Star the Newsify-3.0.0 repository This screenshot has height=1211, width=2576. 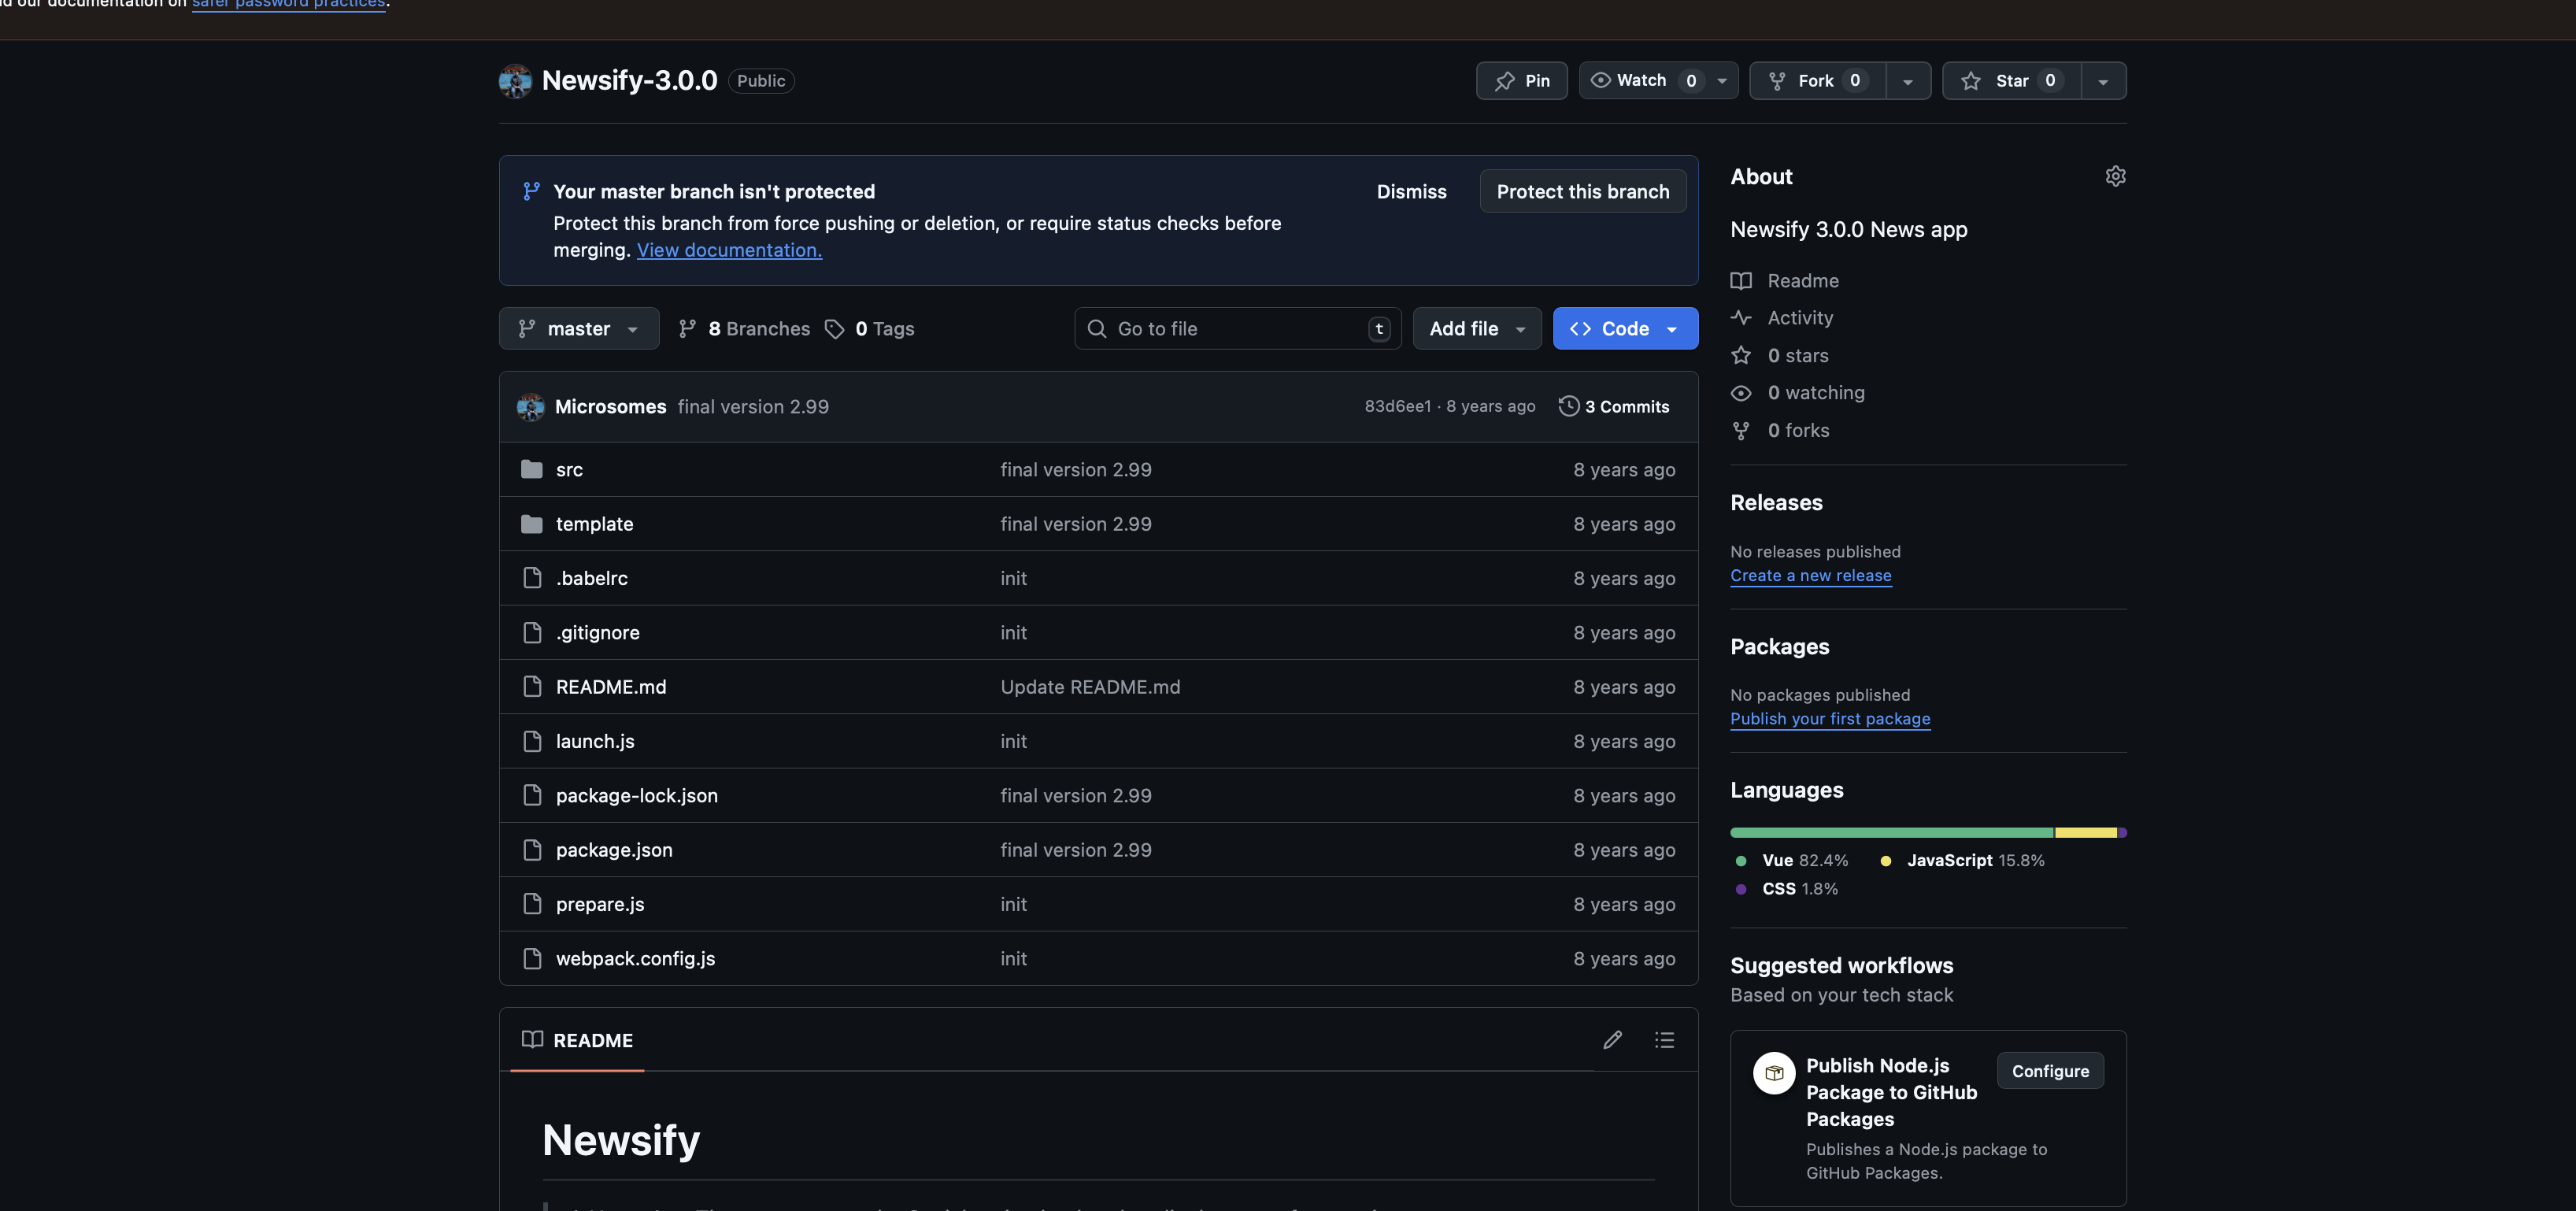pos(2011,80)
